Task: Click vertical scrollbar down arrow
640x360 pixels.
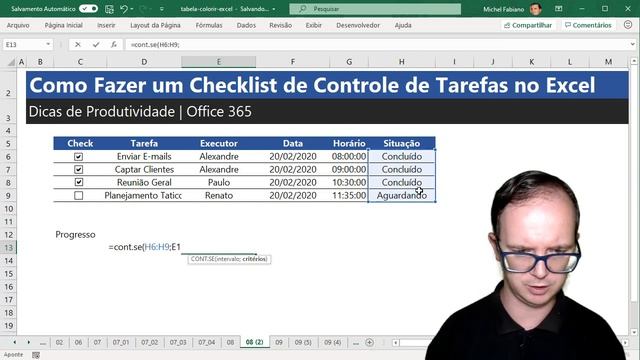Action: (634, 332)
